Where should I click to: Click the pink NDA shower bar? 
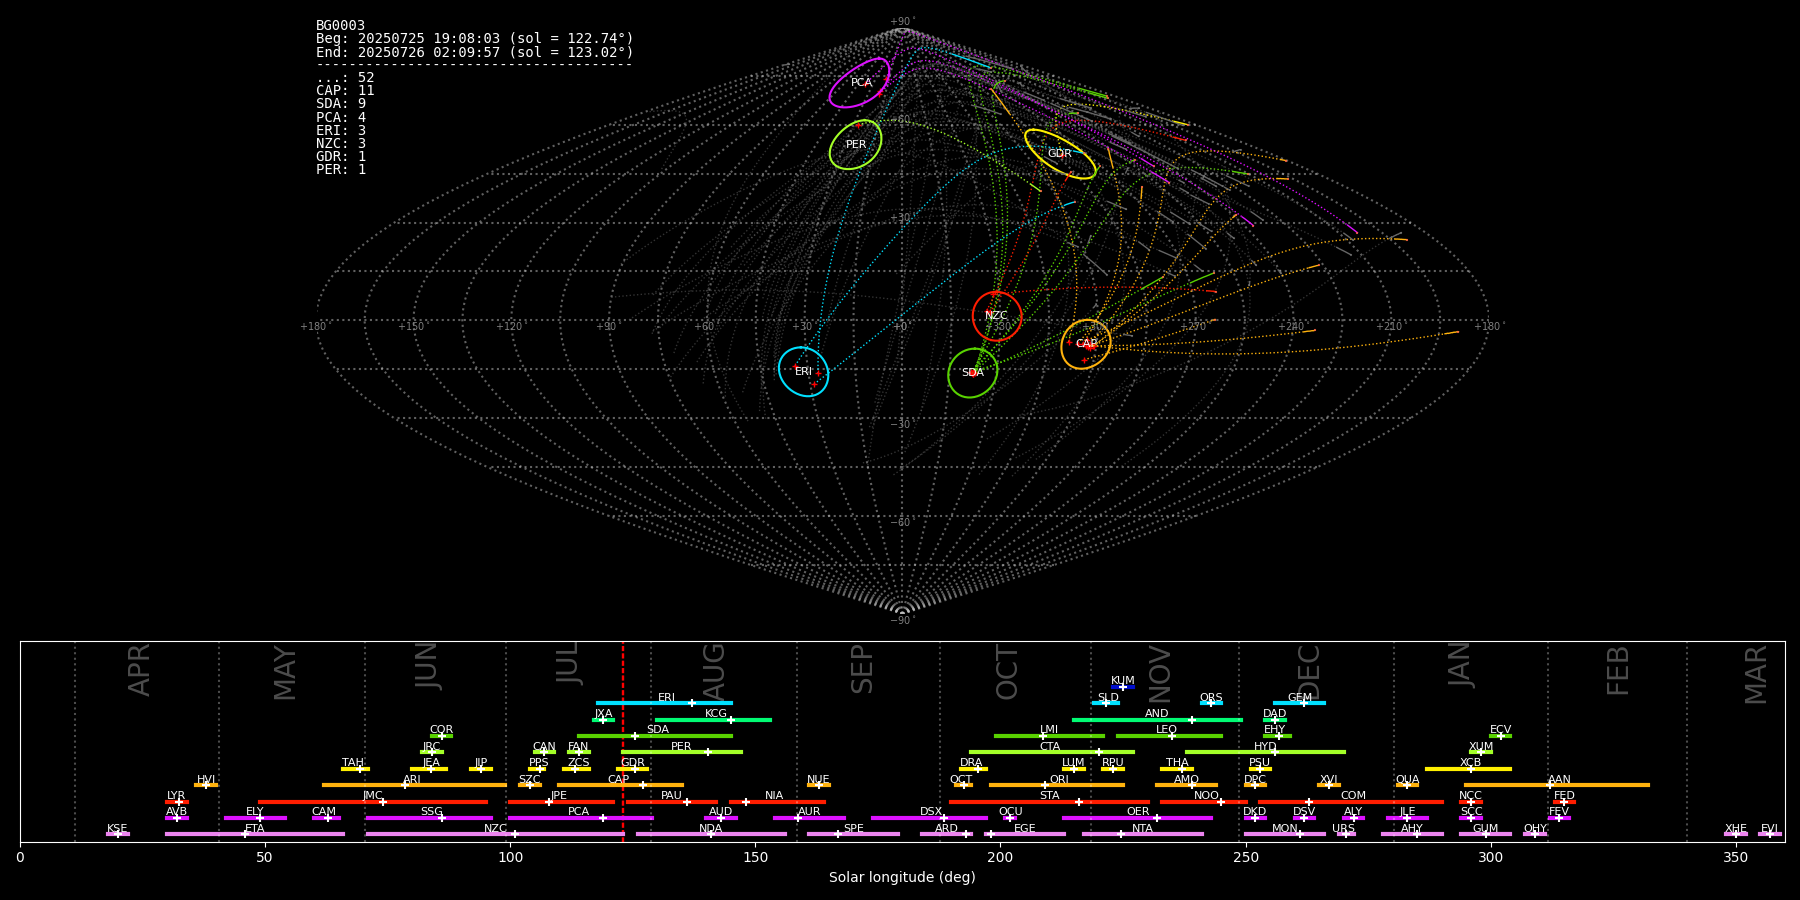pyautogui.click(x=711, y=834)
